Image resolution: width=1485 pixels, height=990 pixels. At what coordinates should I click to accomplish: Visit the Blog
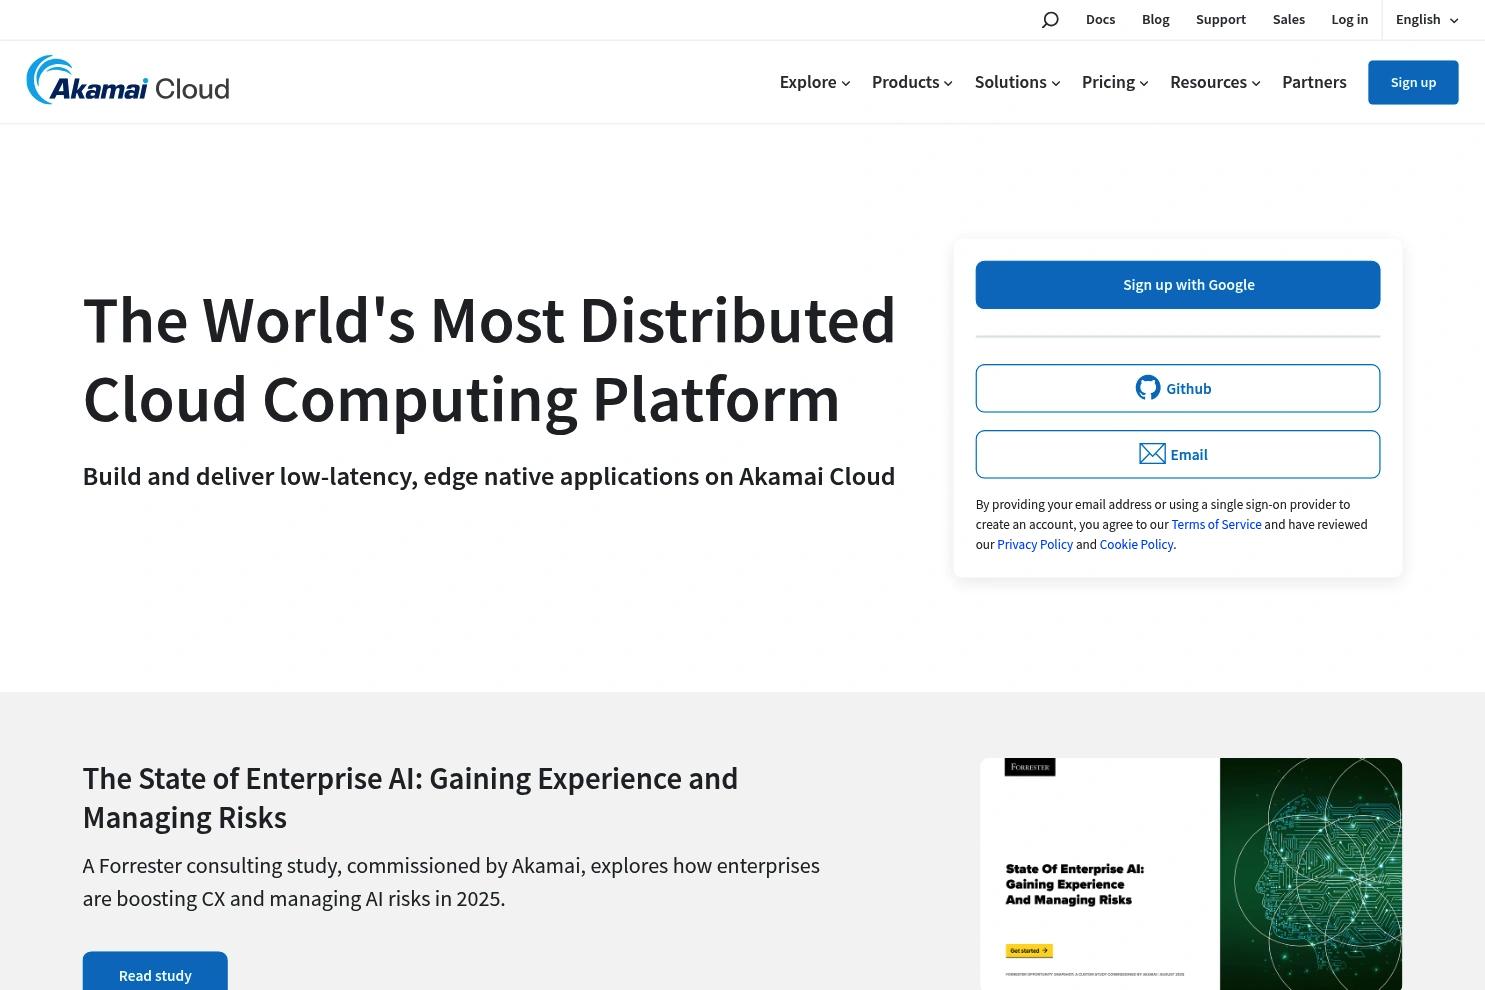[x=1155, y=20]
